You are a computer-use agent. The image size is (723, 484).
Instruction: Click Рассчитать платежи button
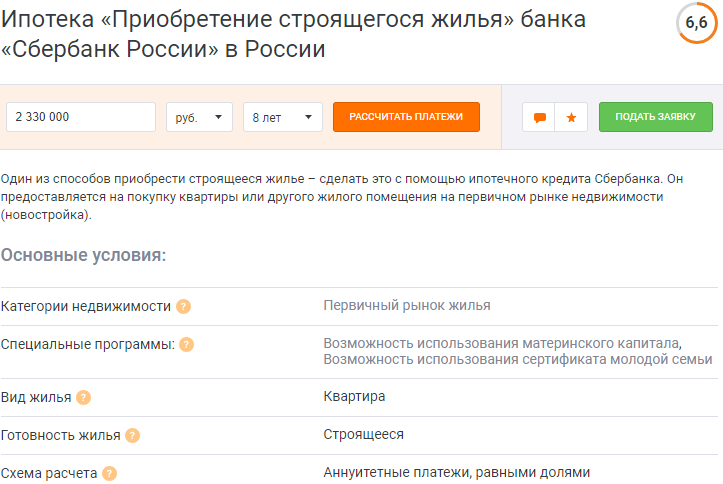[x=406, y=117]
